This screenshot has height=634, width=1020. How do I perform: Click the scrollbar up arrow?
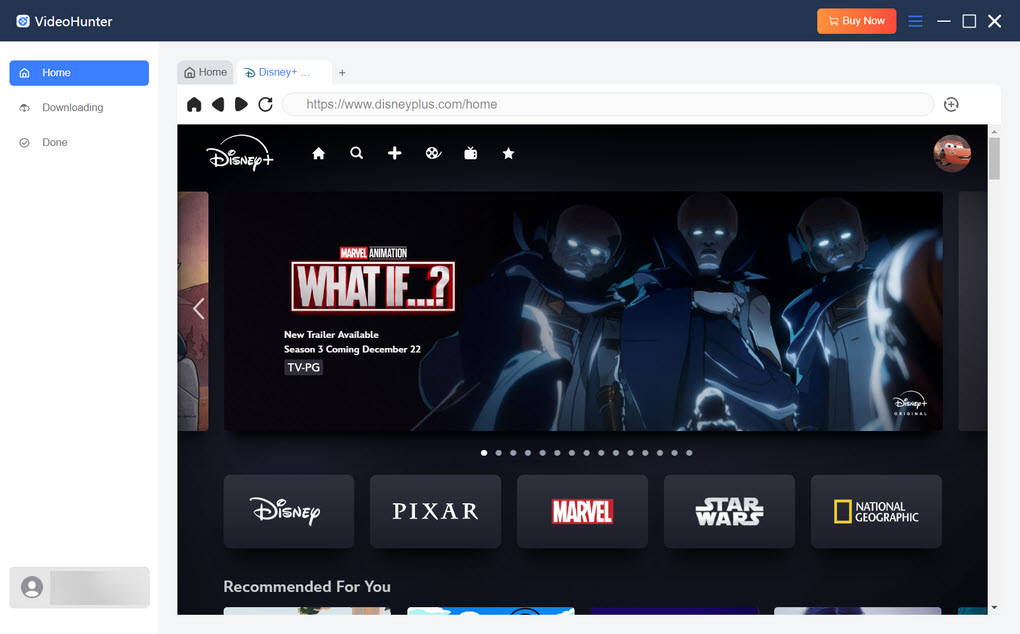[994, 132]
